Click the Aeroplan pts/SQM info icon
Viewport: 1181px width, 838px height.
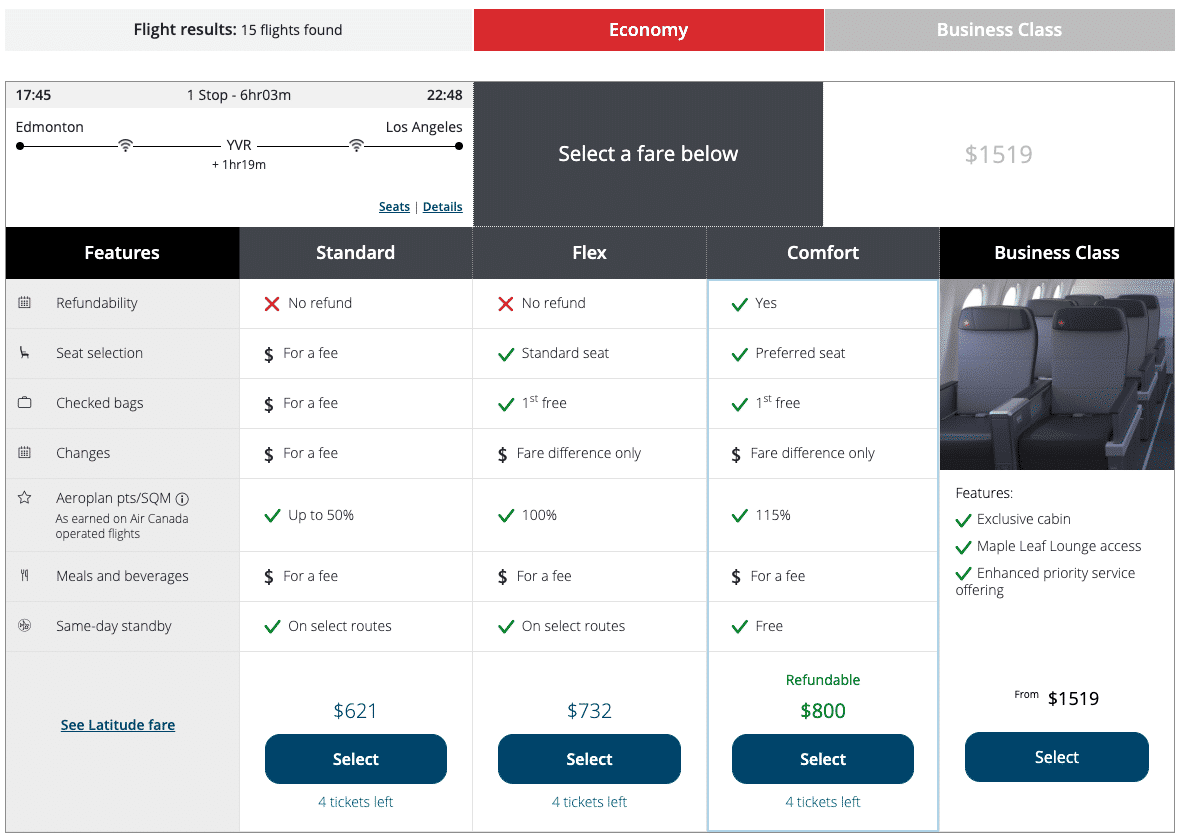182,499
